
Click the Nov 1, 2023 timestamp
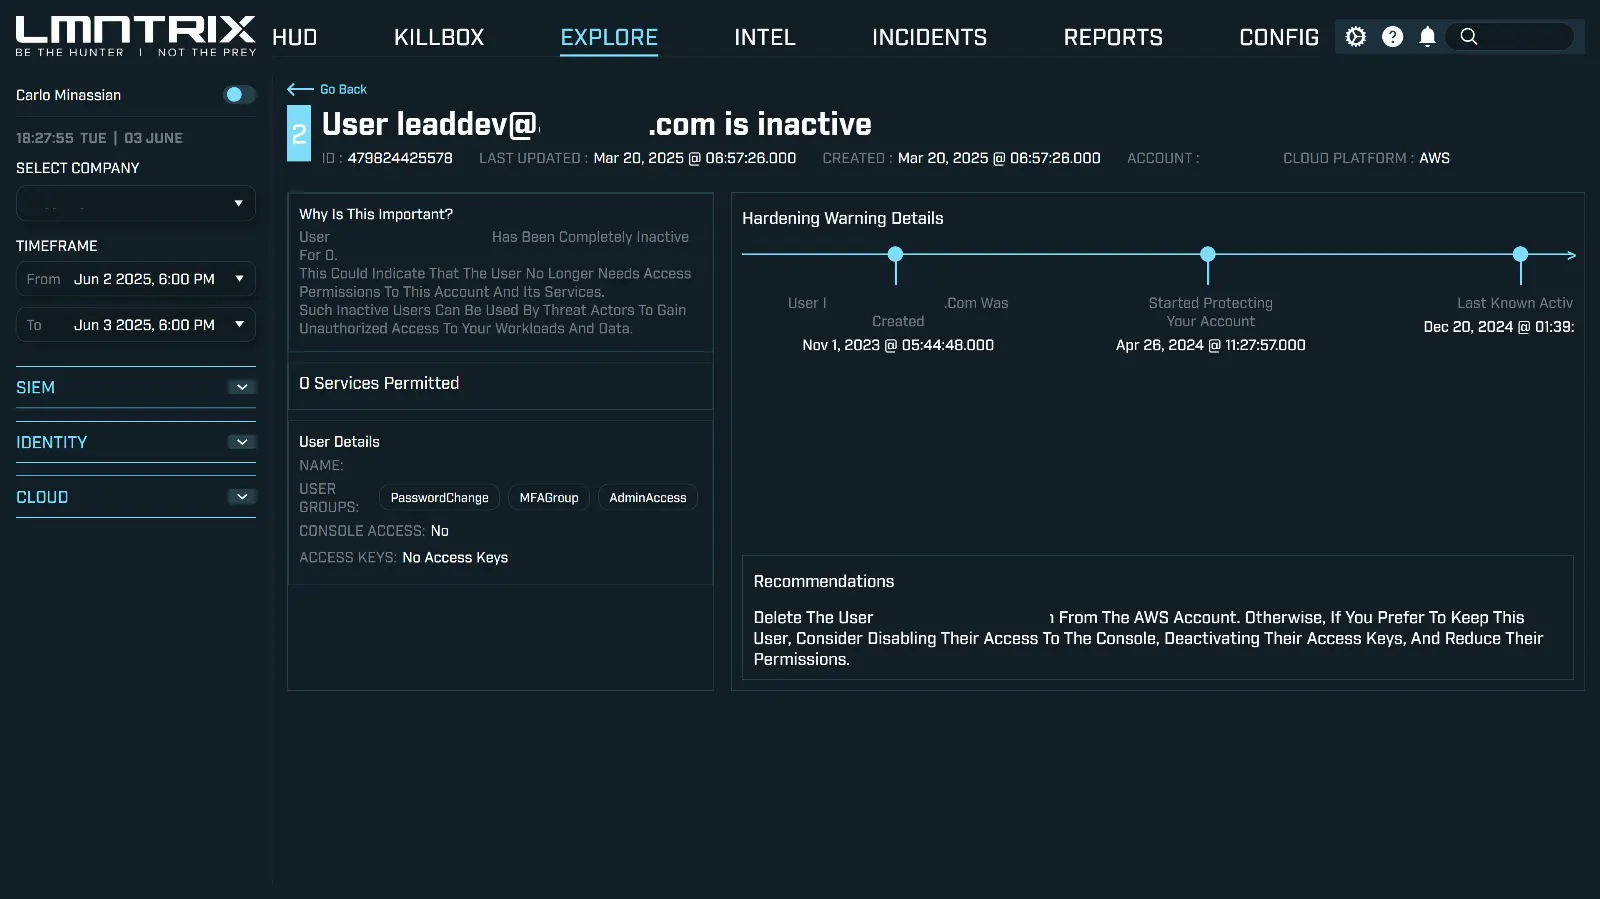(898, 345)
